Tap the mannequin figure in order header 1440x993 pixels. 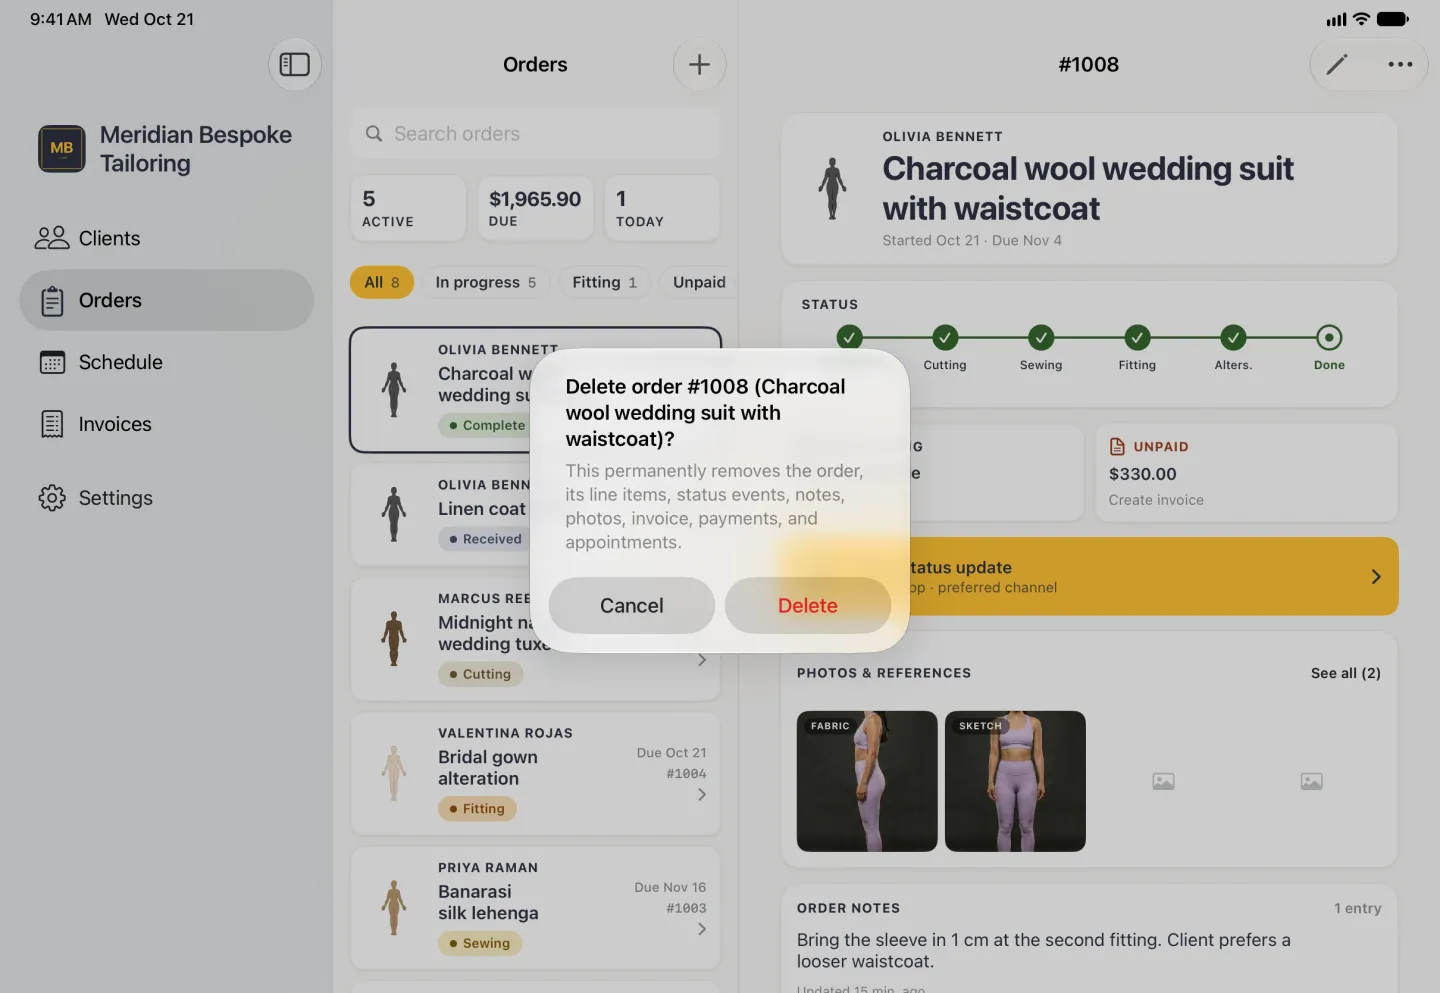click(832, 188)
